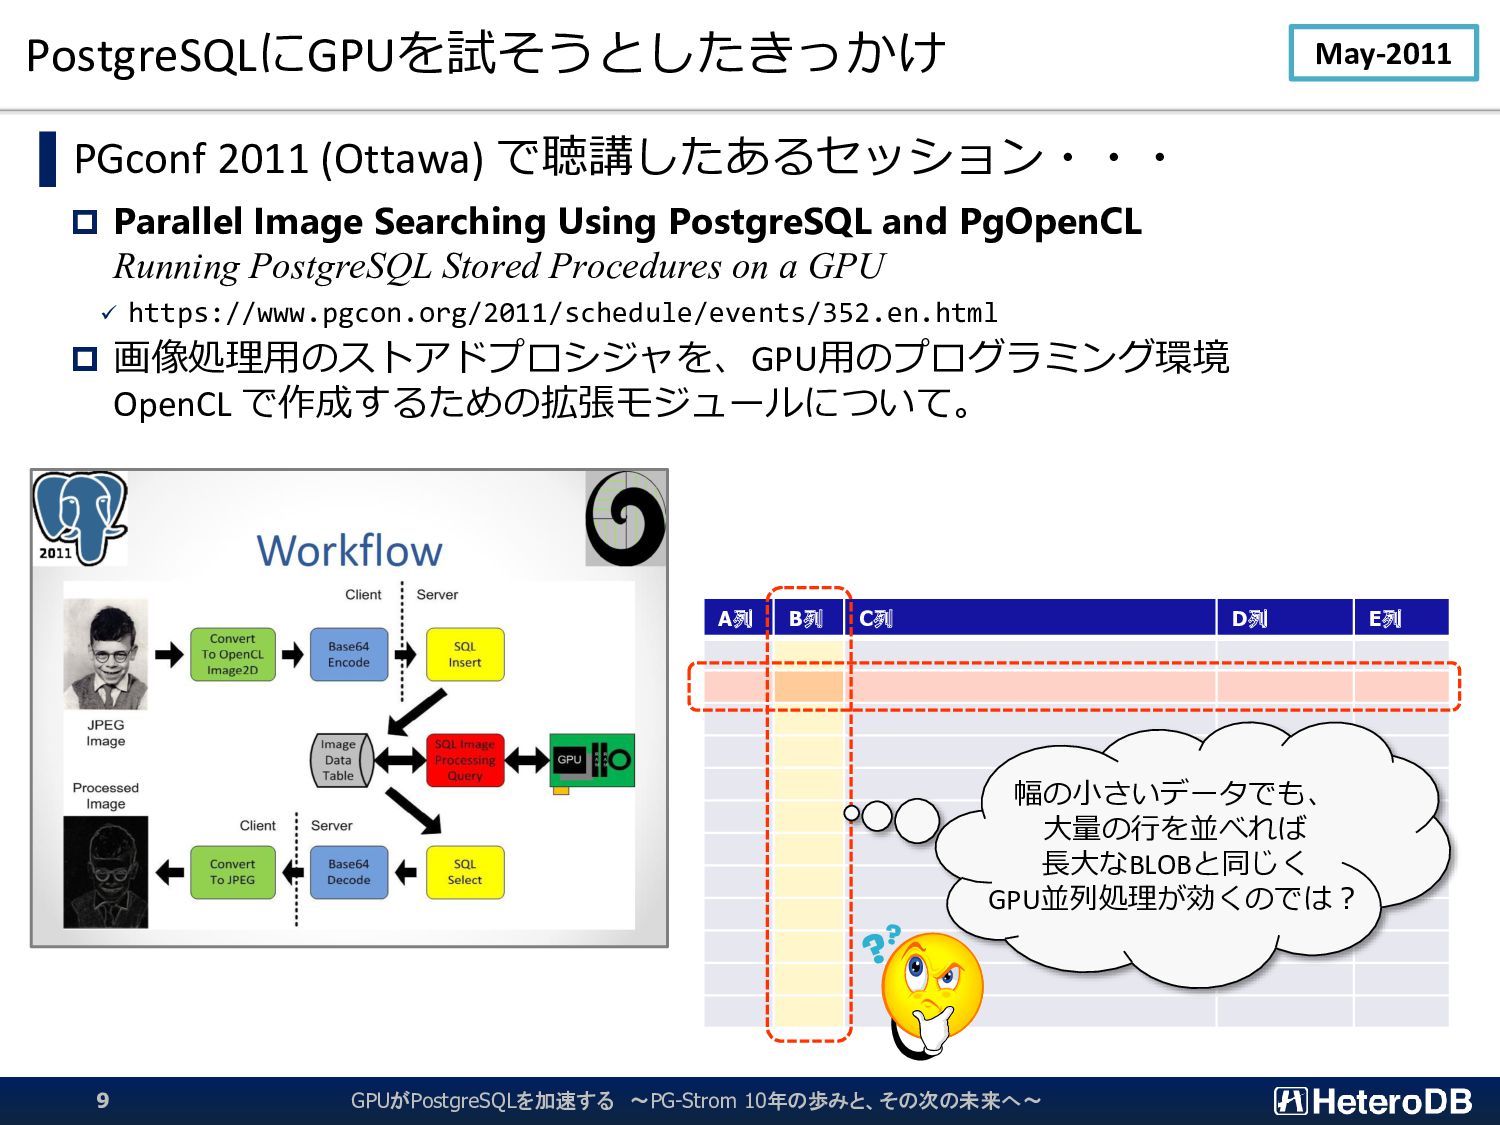Click the Base64 Encode box

349,655
